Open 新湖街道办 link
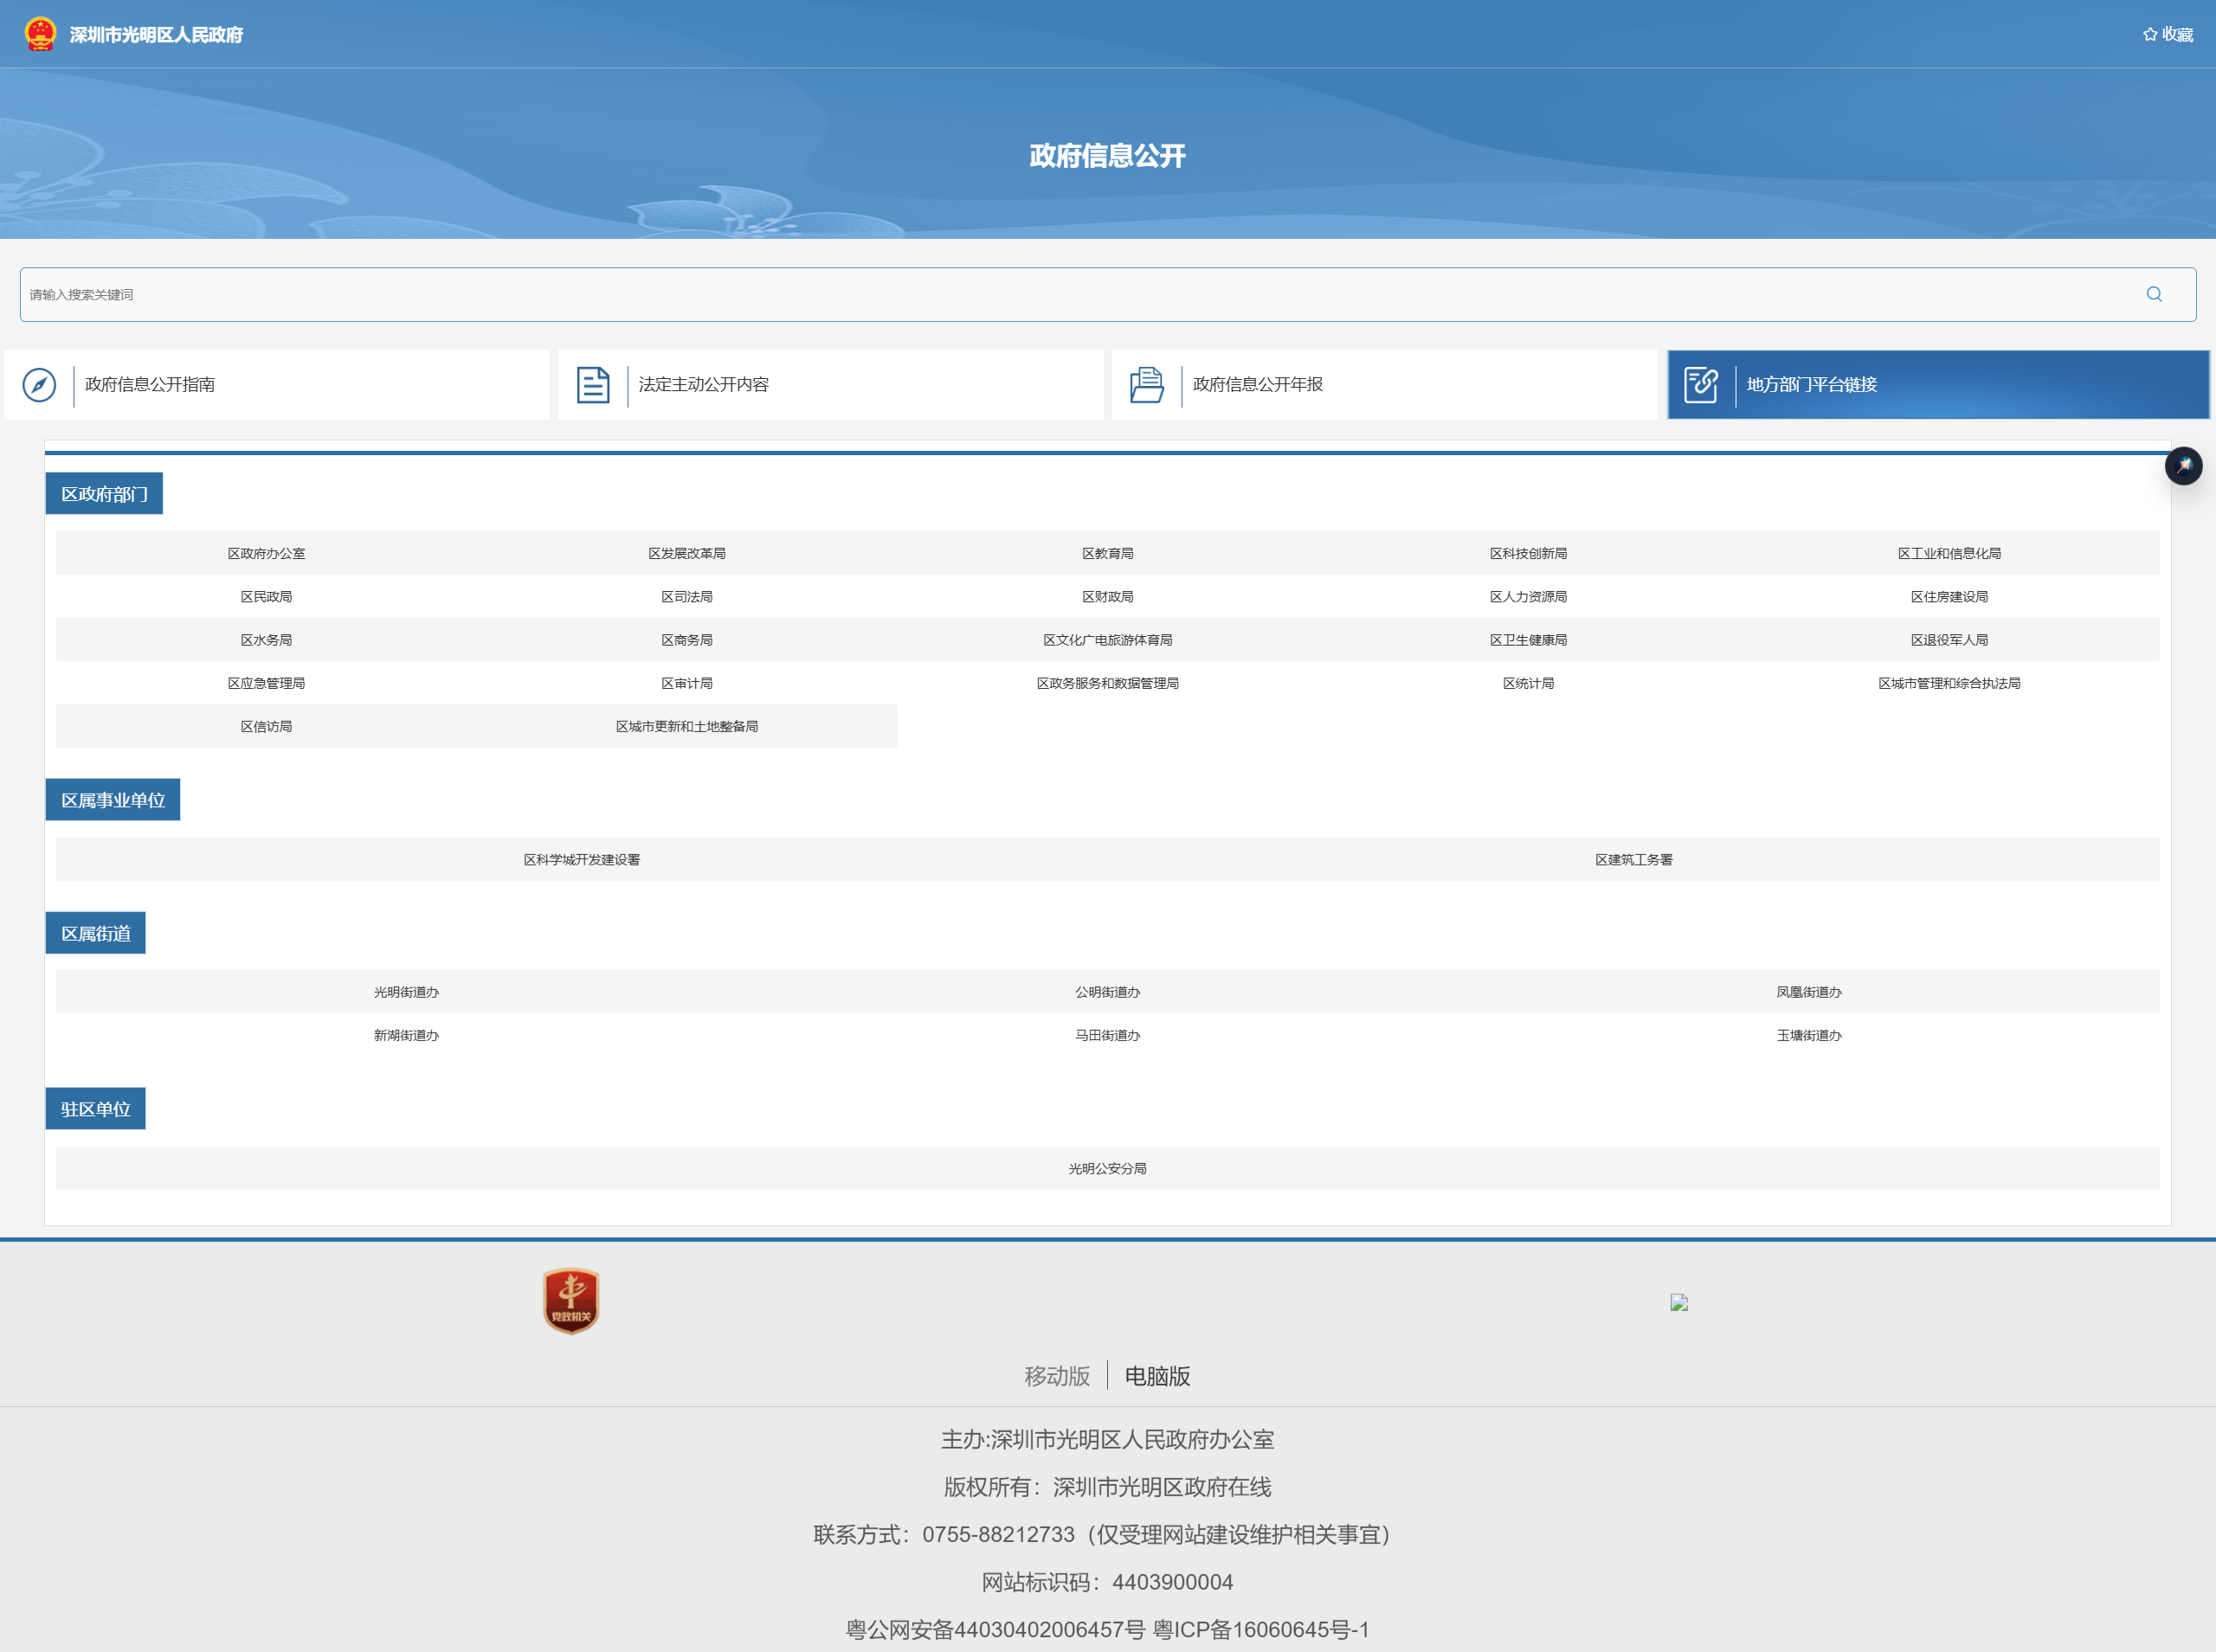This screenshot has width=2216, height=1652. (x=407, y=1035)
